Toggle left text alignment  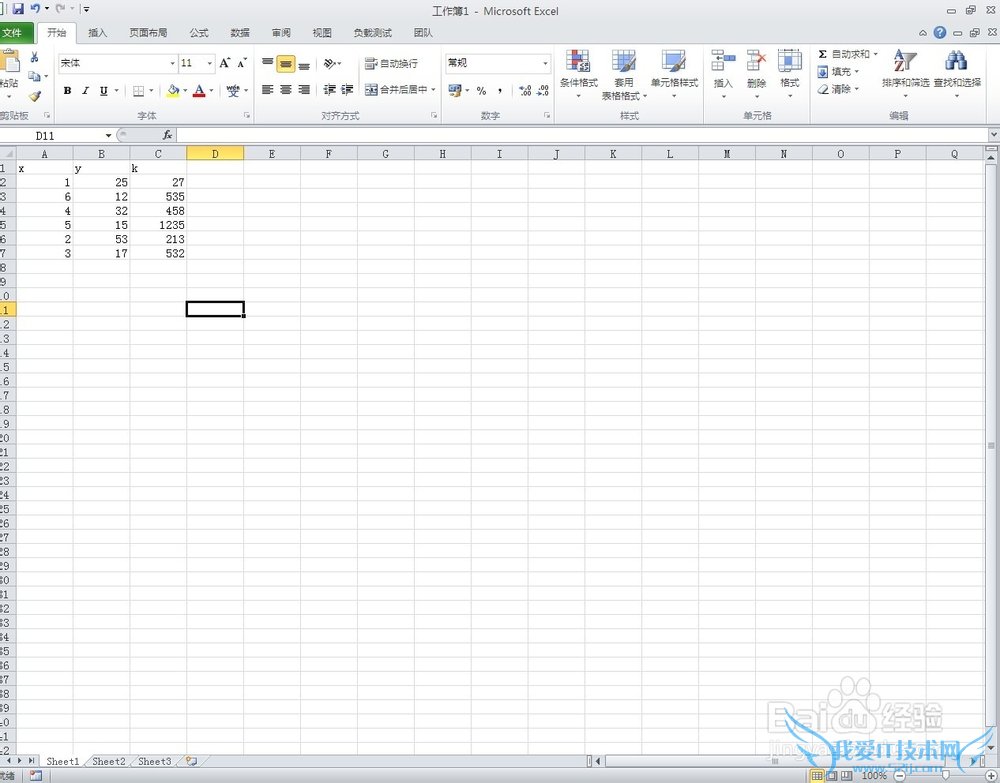pos(268,90)
